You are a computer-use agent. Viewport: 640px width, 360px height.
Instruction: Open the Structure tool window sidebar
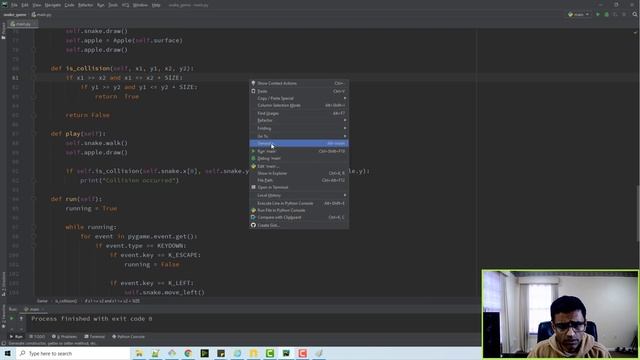(x=3, y=283)
